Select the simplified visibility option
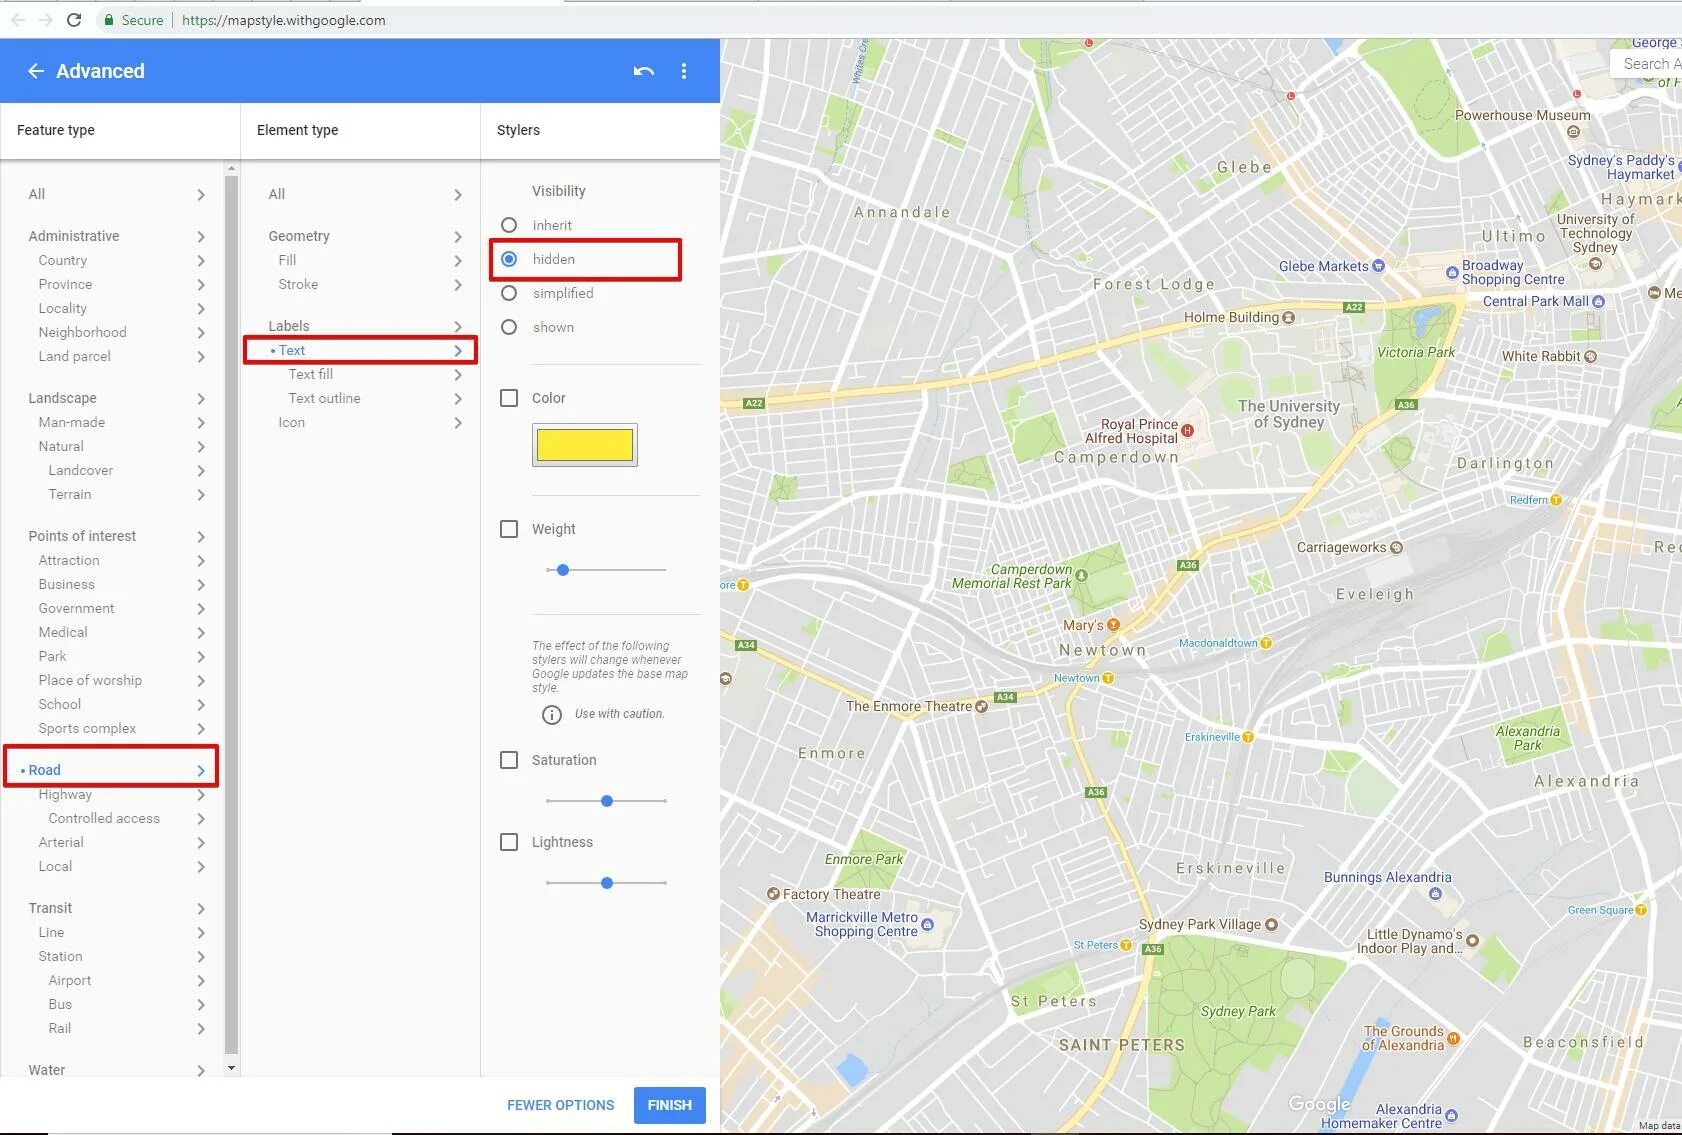1682x1135 pixels. 509,293
